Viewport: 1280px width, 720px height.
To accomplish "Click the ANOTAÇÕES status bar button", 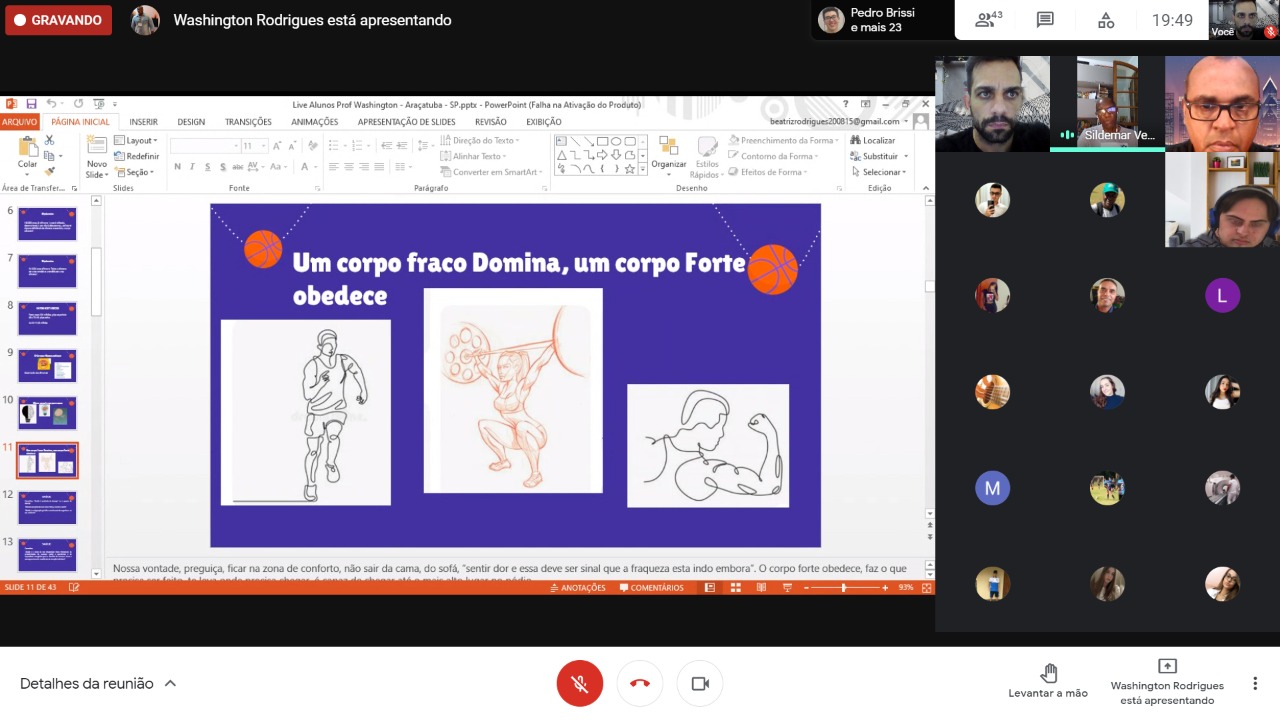I will pos(578,588).
